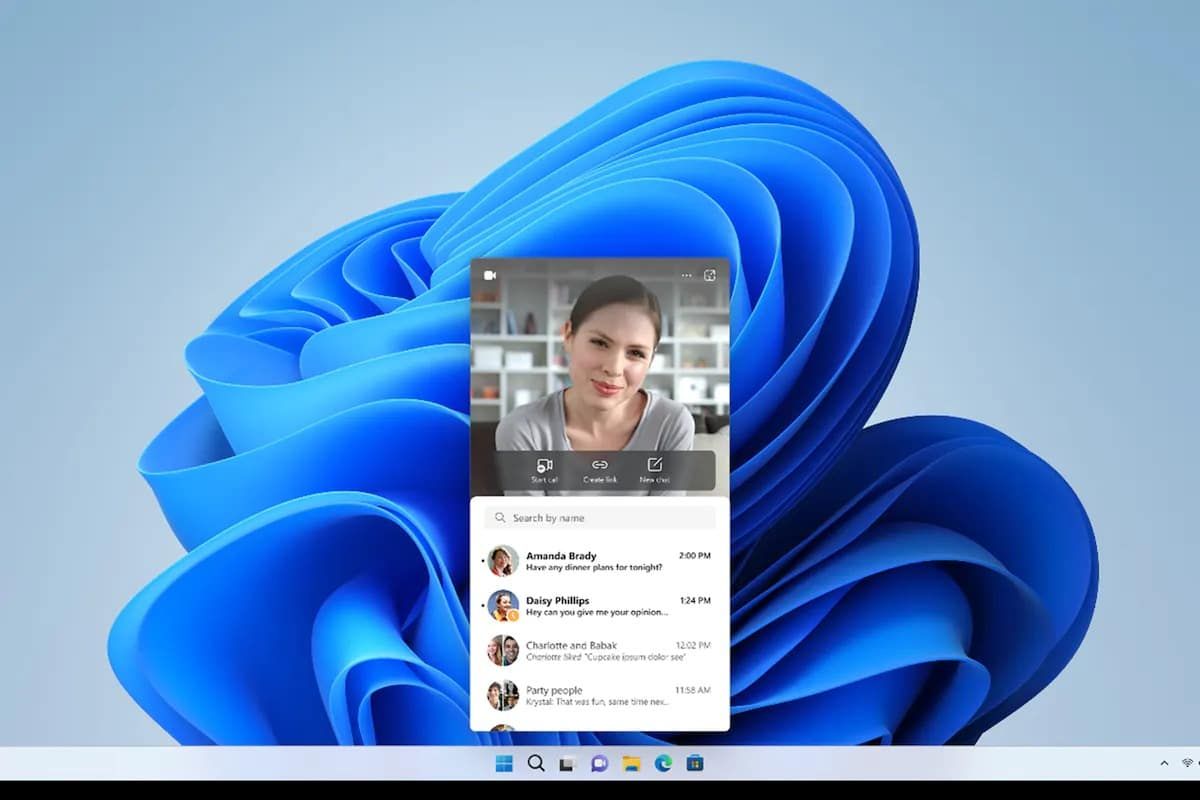Expand the hidden system tray icons chevron
Viewport: 1200px width, 800px height.
click(x=1164, y=763)
